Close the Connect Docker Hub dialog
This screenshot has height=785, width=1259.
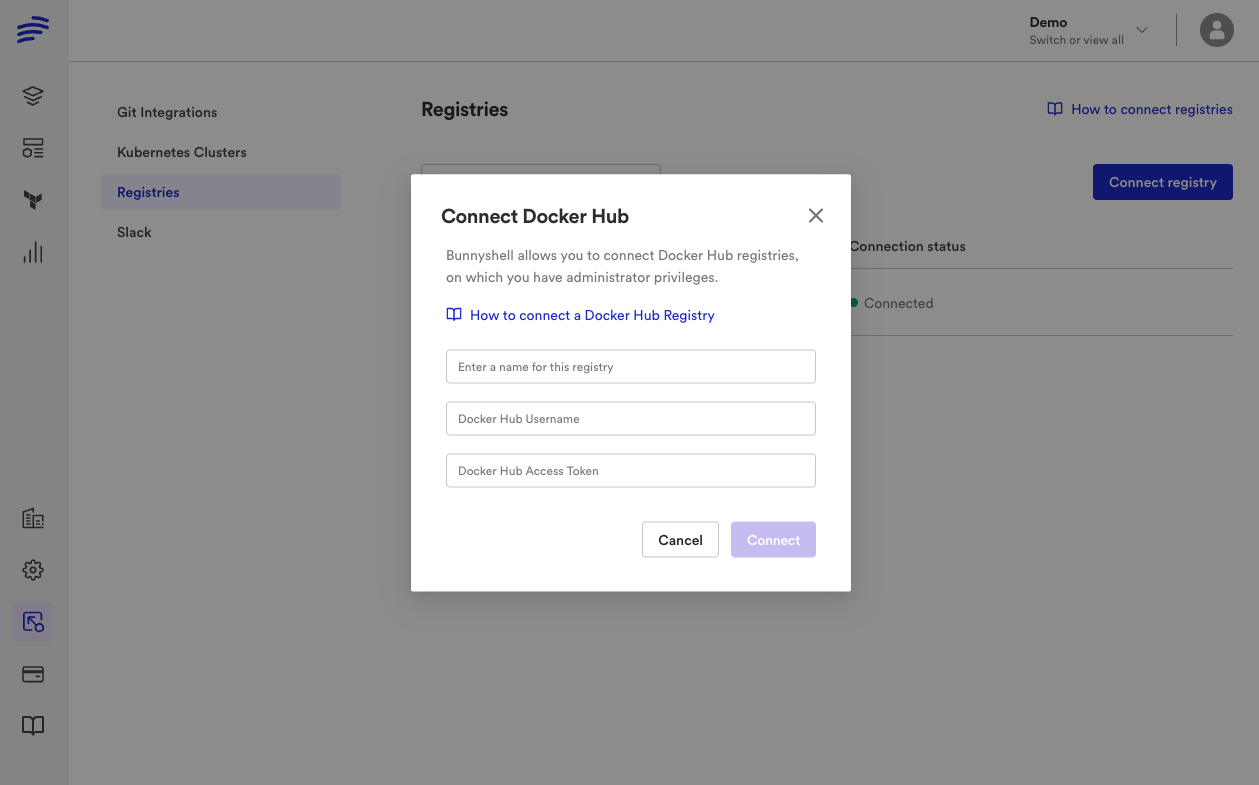tap(816, 216)
